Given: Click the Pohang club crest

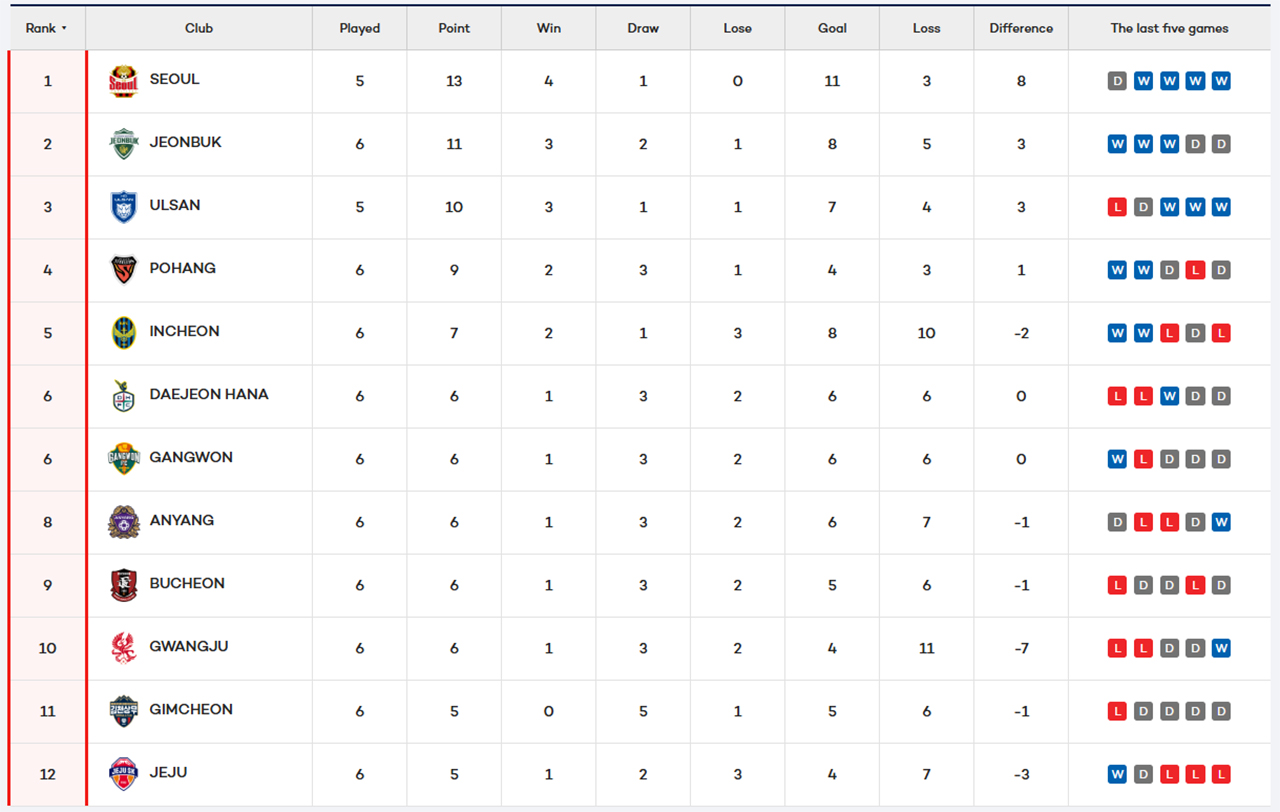Looking at the screenshot, I should point(123,270).
